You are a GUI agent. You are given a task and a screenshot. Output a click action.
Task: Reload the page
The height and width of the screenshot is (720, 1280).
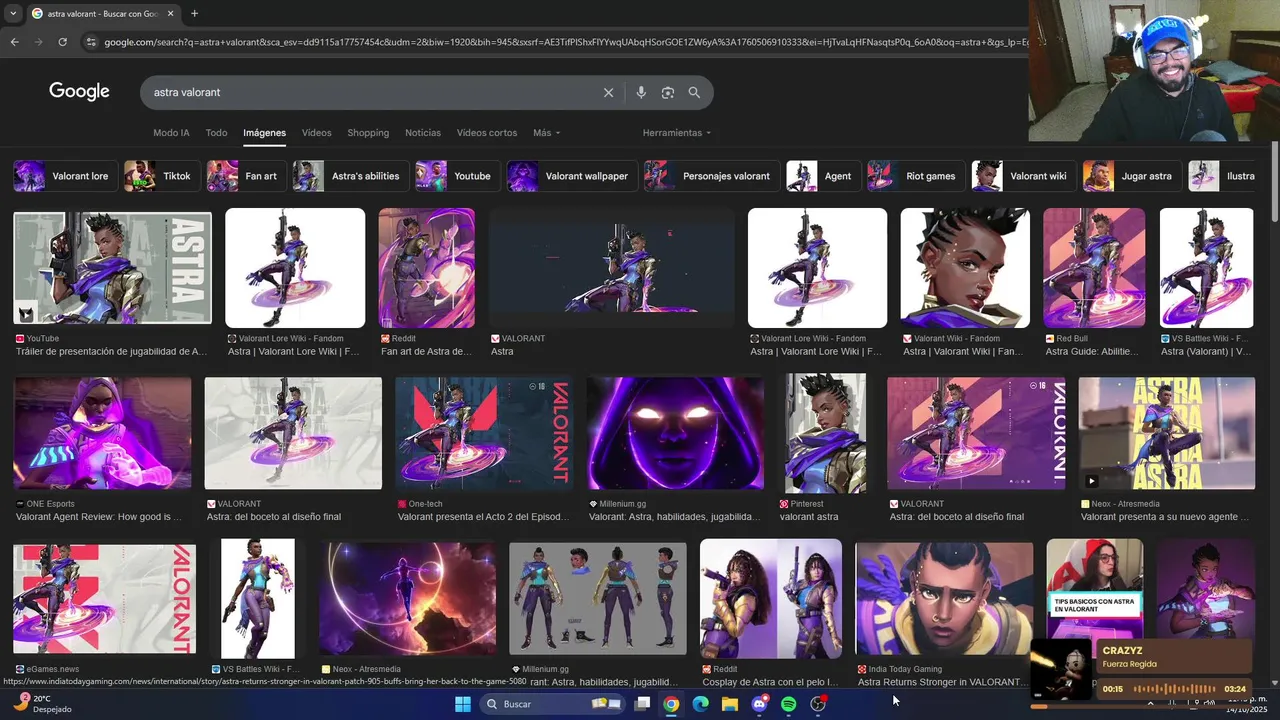click(62, 42)
